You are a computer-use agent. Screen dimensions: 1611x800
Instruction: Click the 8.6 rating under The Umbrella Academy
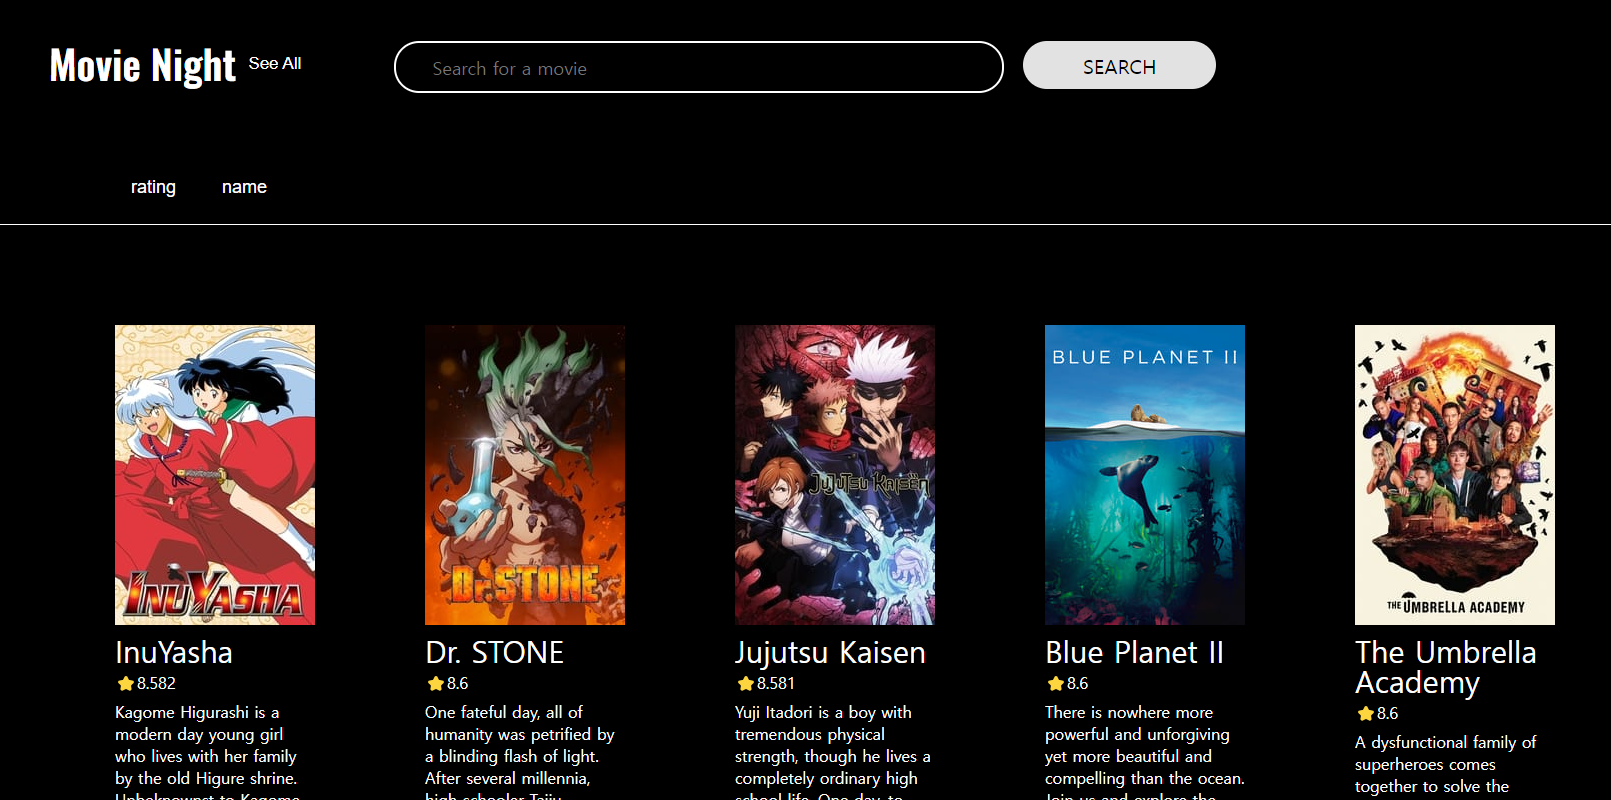point(1387,714)
